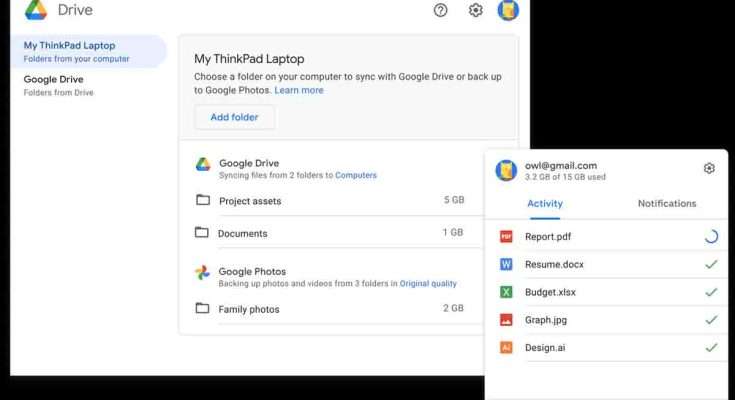Screen dimensions: 735x400
Task: Click the PDF icon for Report.pdf
Action: pos(506,237)
